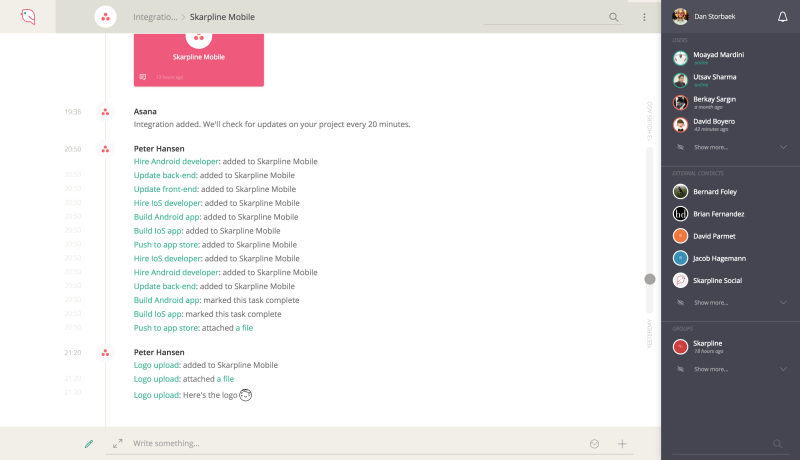Open Push to app store attached file link
The image size is (800, 460).
(244, 328)
